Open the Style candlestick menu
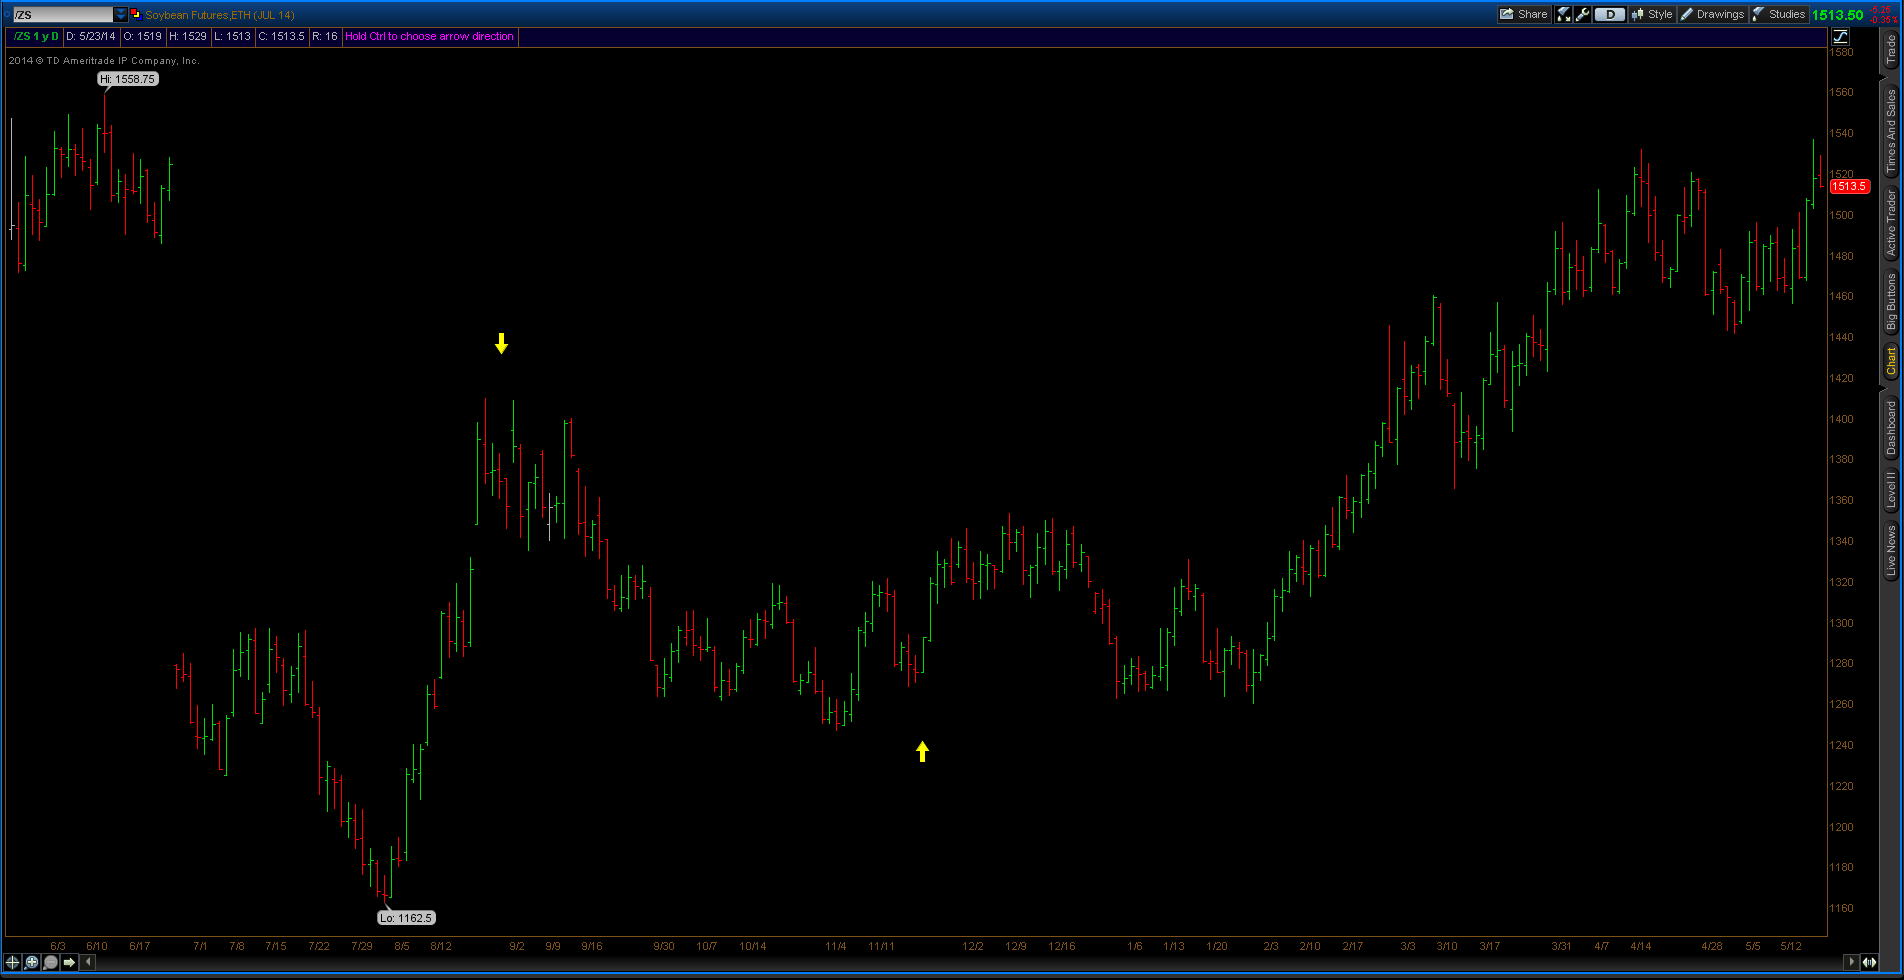1904x980 pixels. (x=1652, y=14)
